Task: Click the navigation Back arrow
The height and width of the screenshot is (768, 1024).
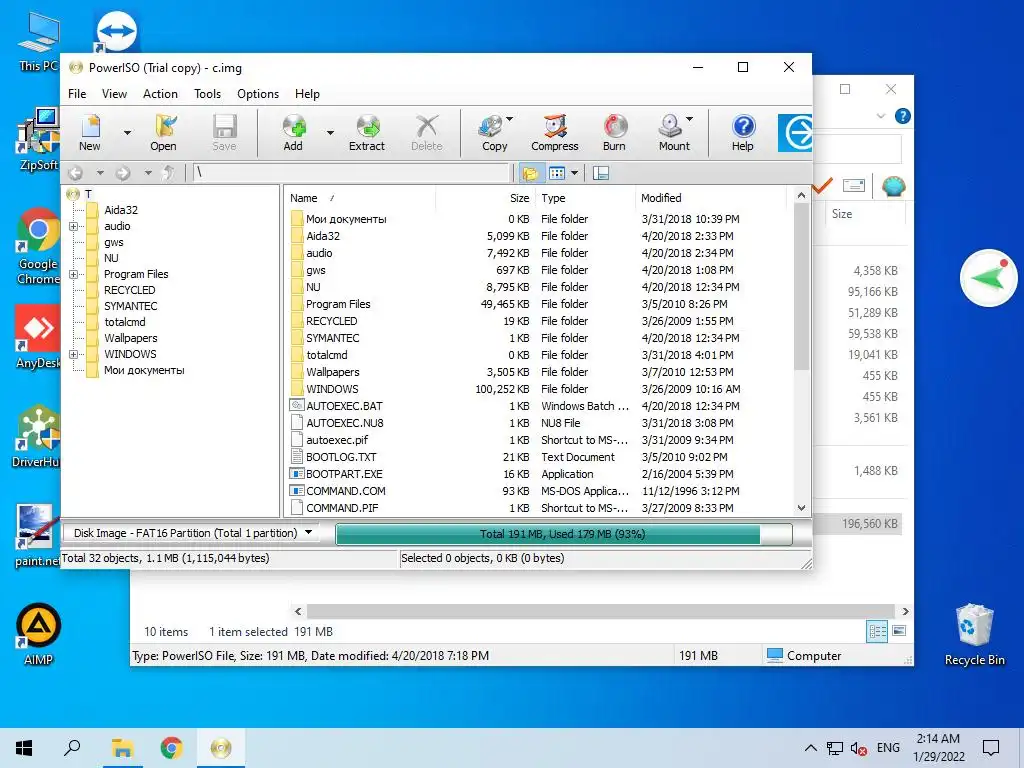Action: (x=76, y=173)
